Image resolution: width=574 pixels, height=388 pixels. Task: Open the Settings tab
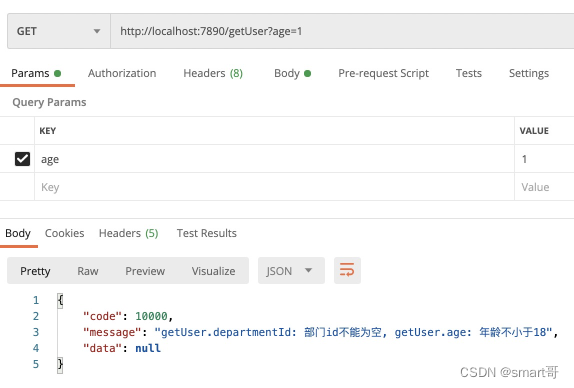pyautogui.click(x=529, y=73)
